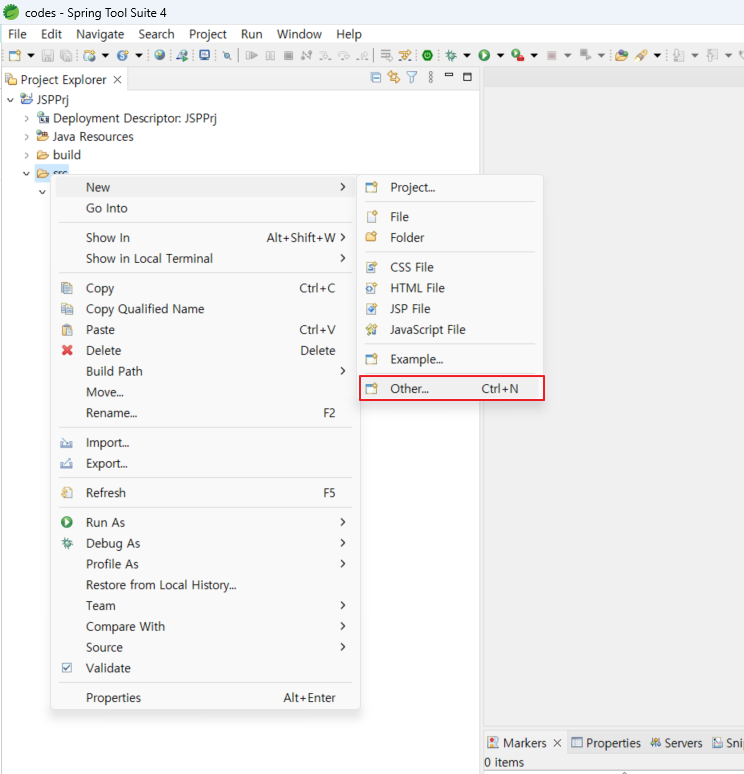
Task: Open the Search flashlight dropdown arrow
Action: tap(657, 55)
